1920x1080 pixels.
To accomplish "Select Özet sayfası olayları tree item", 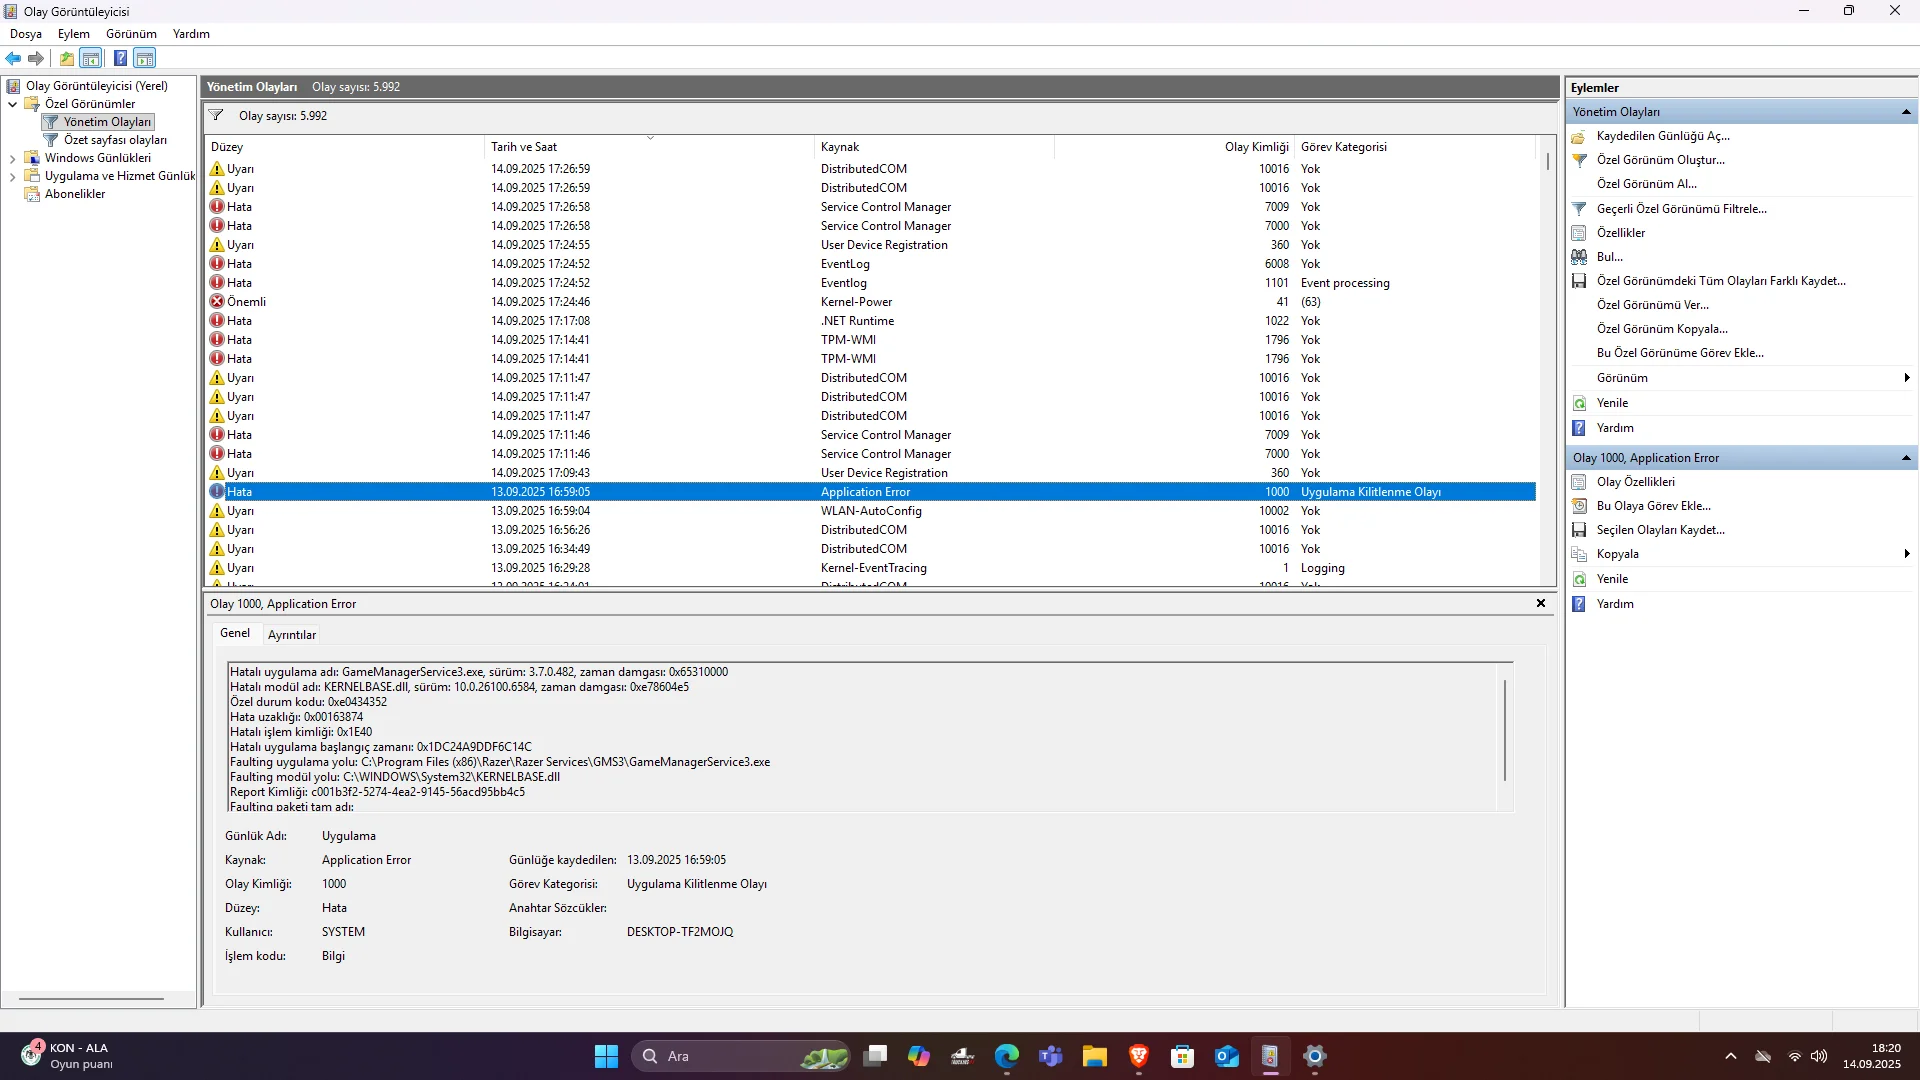I will tap(115, 140).
